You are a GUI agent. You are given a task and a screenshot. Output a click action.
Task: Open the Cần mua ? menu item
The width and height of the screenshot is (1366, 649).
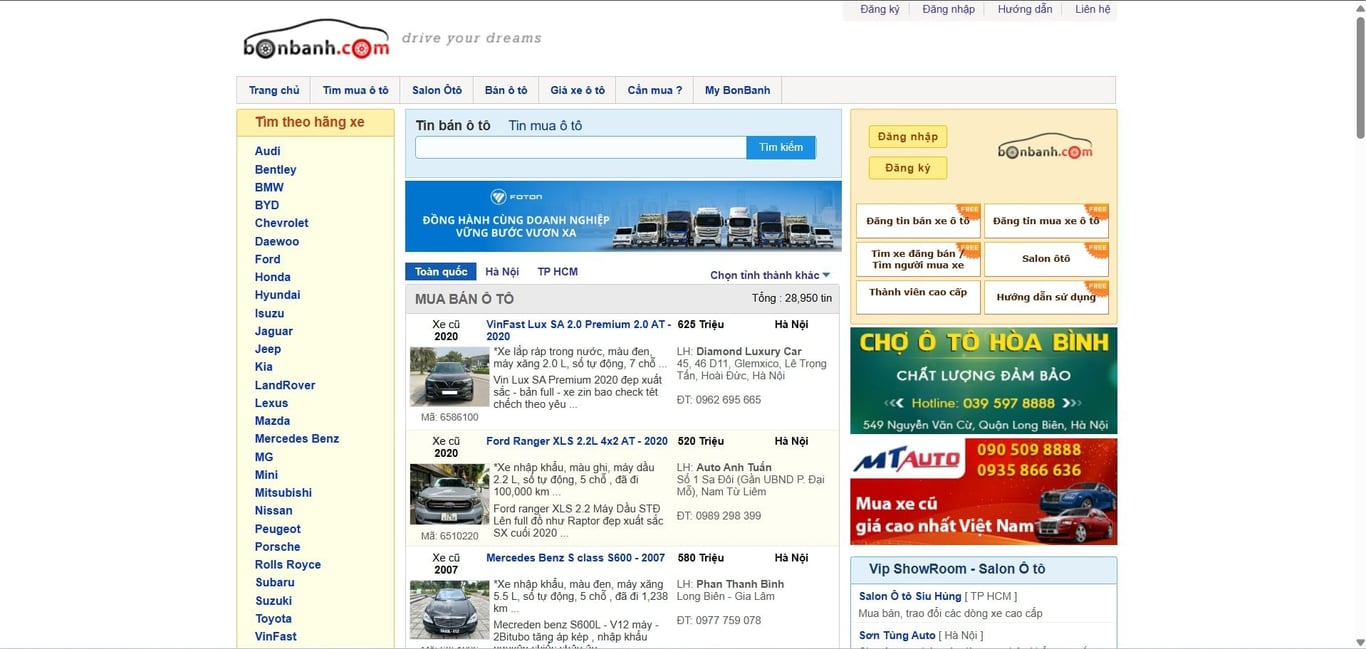pos(655,90)
